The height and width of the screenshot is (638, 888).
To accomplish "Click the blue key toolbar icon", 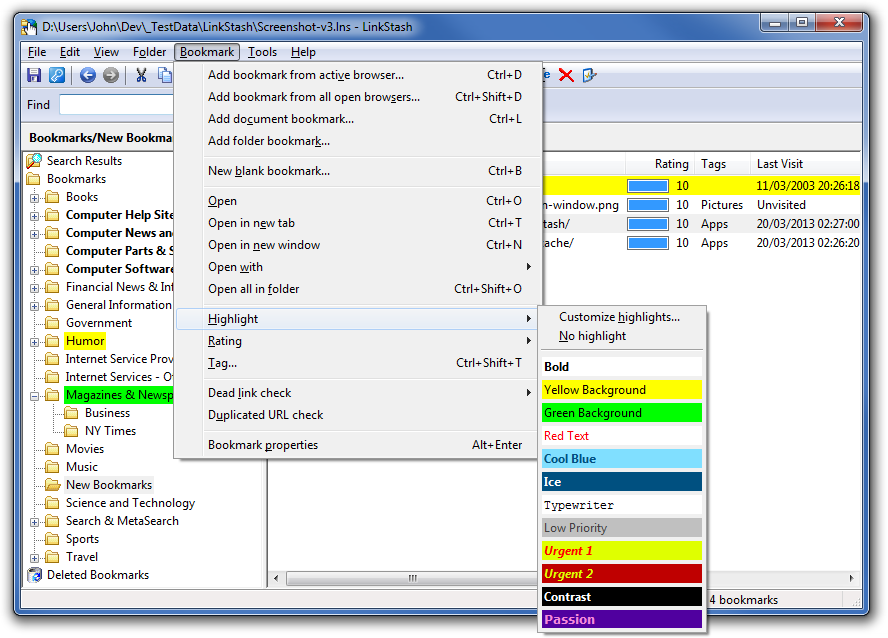I will click(57, 75).
